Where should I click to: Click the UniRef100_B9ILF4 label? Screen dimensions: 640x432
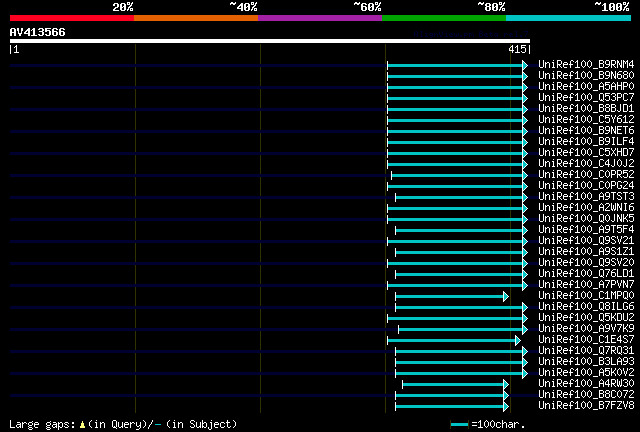pyautogui.click(x=586, y=142)
